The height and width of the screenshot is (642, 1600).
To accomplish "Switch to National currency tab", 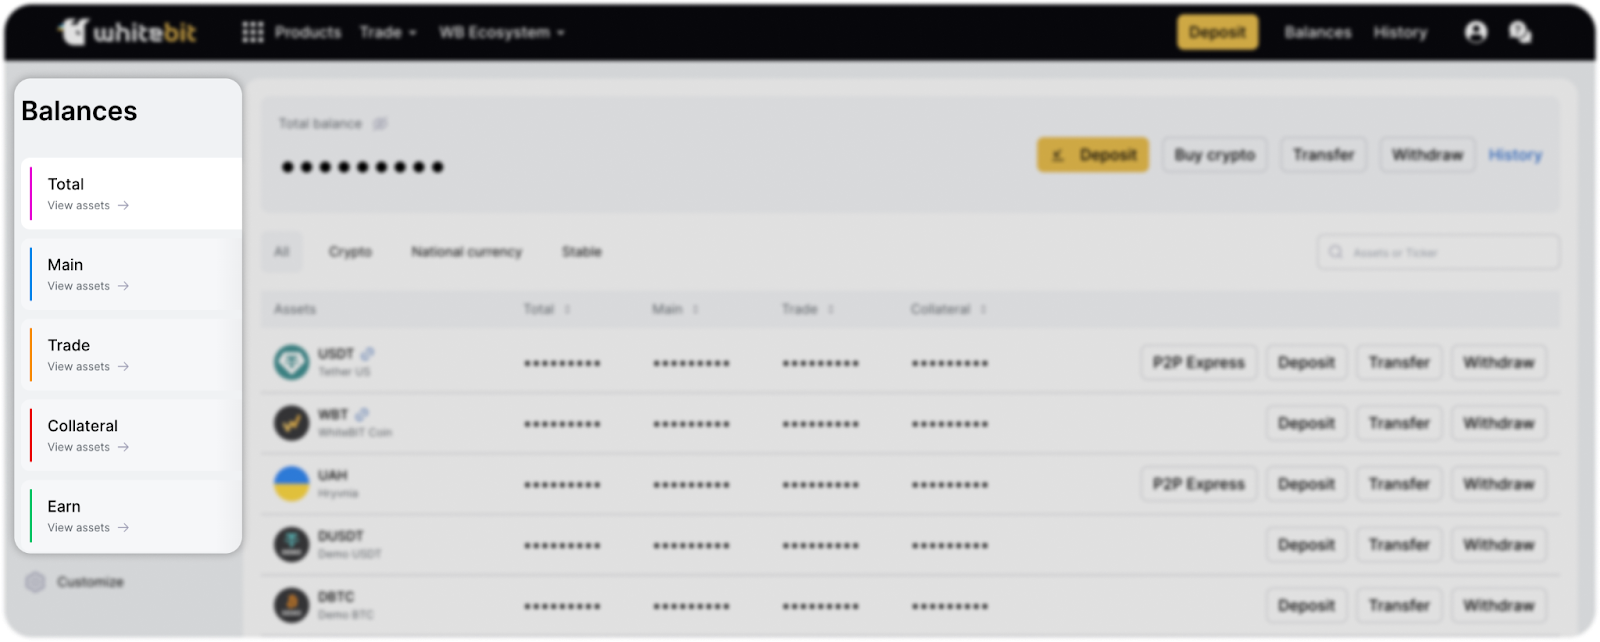I will tap(466, 252).
